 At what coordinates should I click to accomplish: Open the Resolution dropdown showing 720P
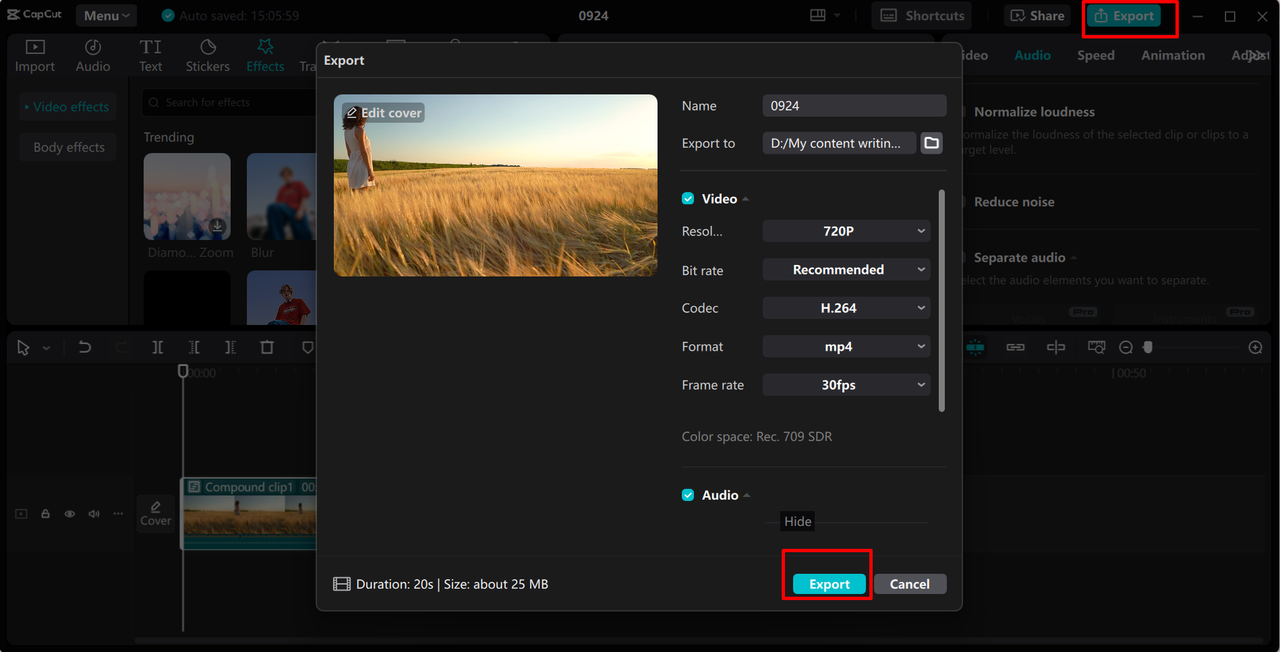[846, 231]
